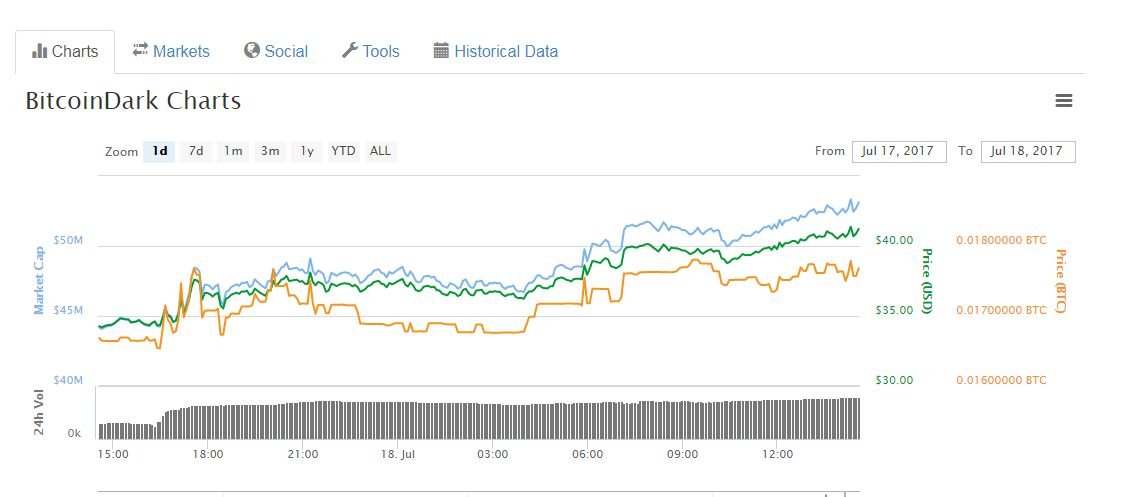The image size is (1140, 497).
Task: Zoom chart to 3m range
Action: (x=270, y=151)
